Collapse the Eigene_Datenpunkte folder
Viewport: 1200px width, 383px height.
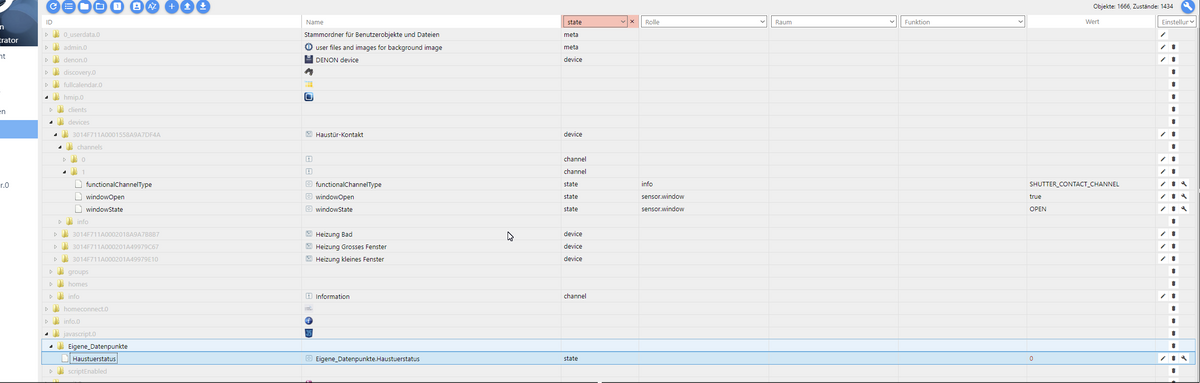coord(50,346)
